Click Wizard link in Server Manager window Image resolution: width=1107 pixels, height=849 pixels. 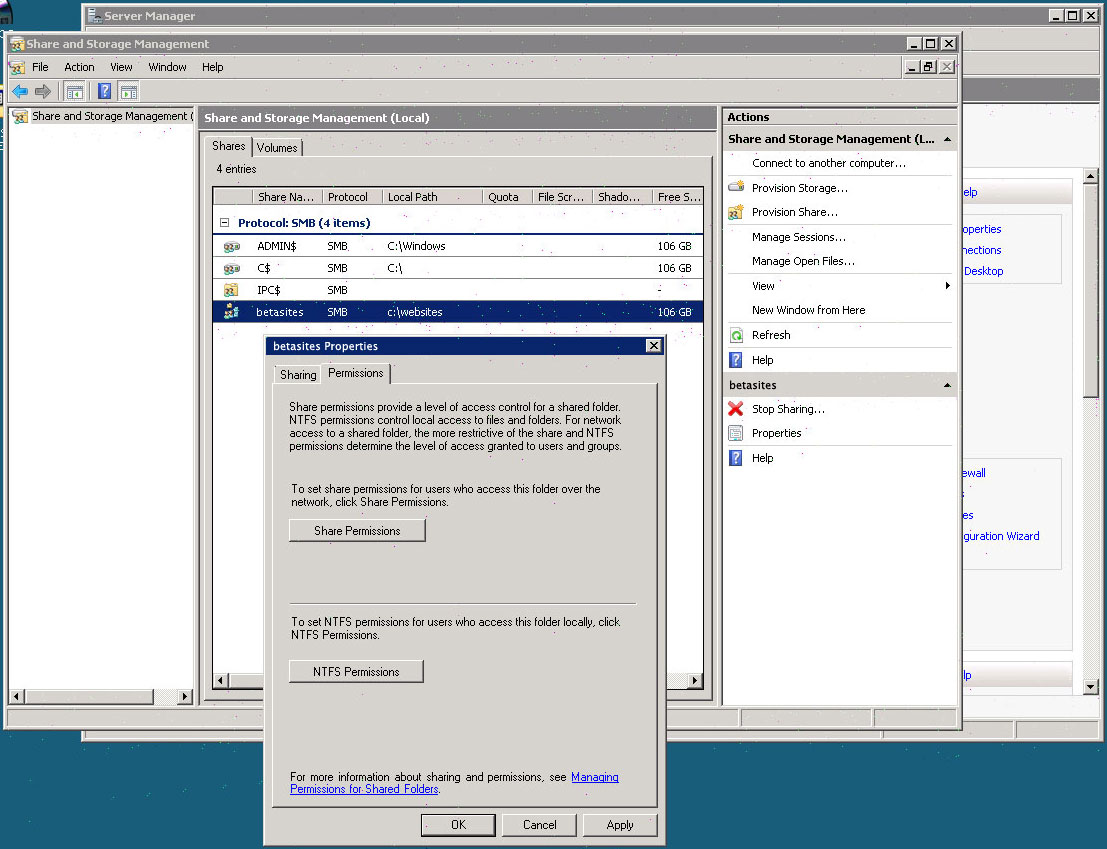[1001, 536]
